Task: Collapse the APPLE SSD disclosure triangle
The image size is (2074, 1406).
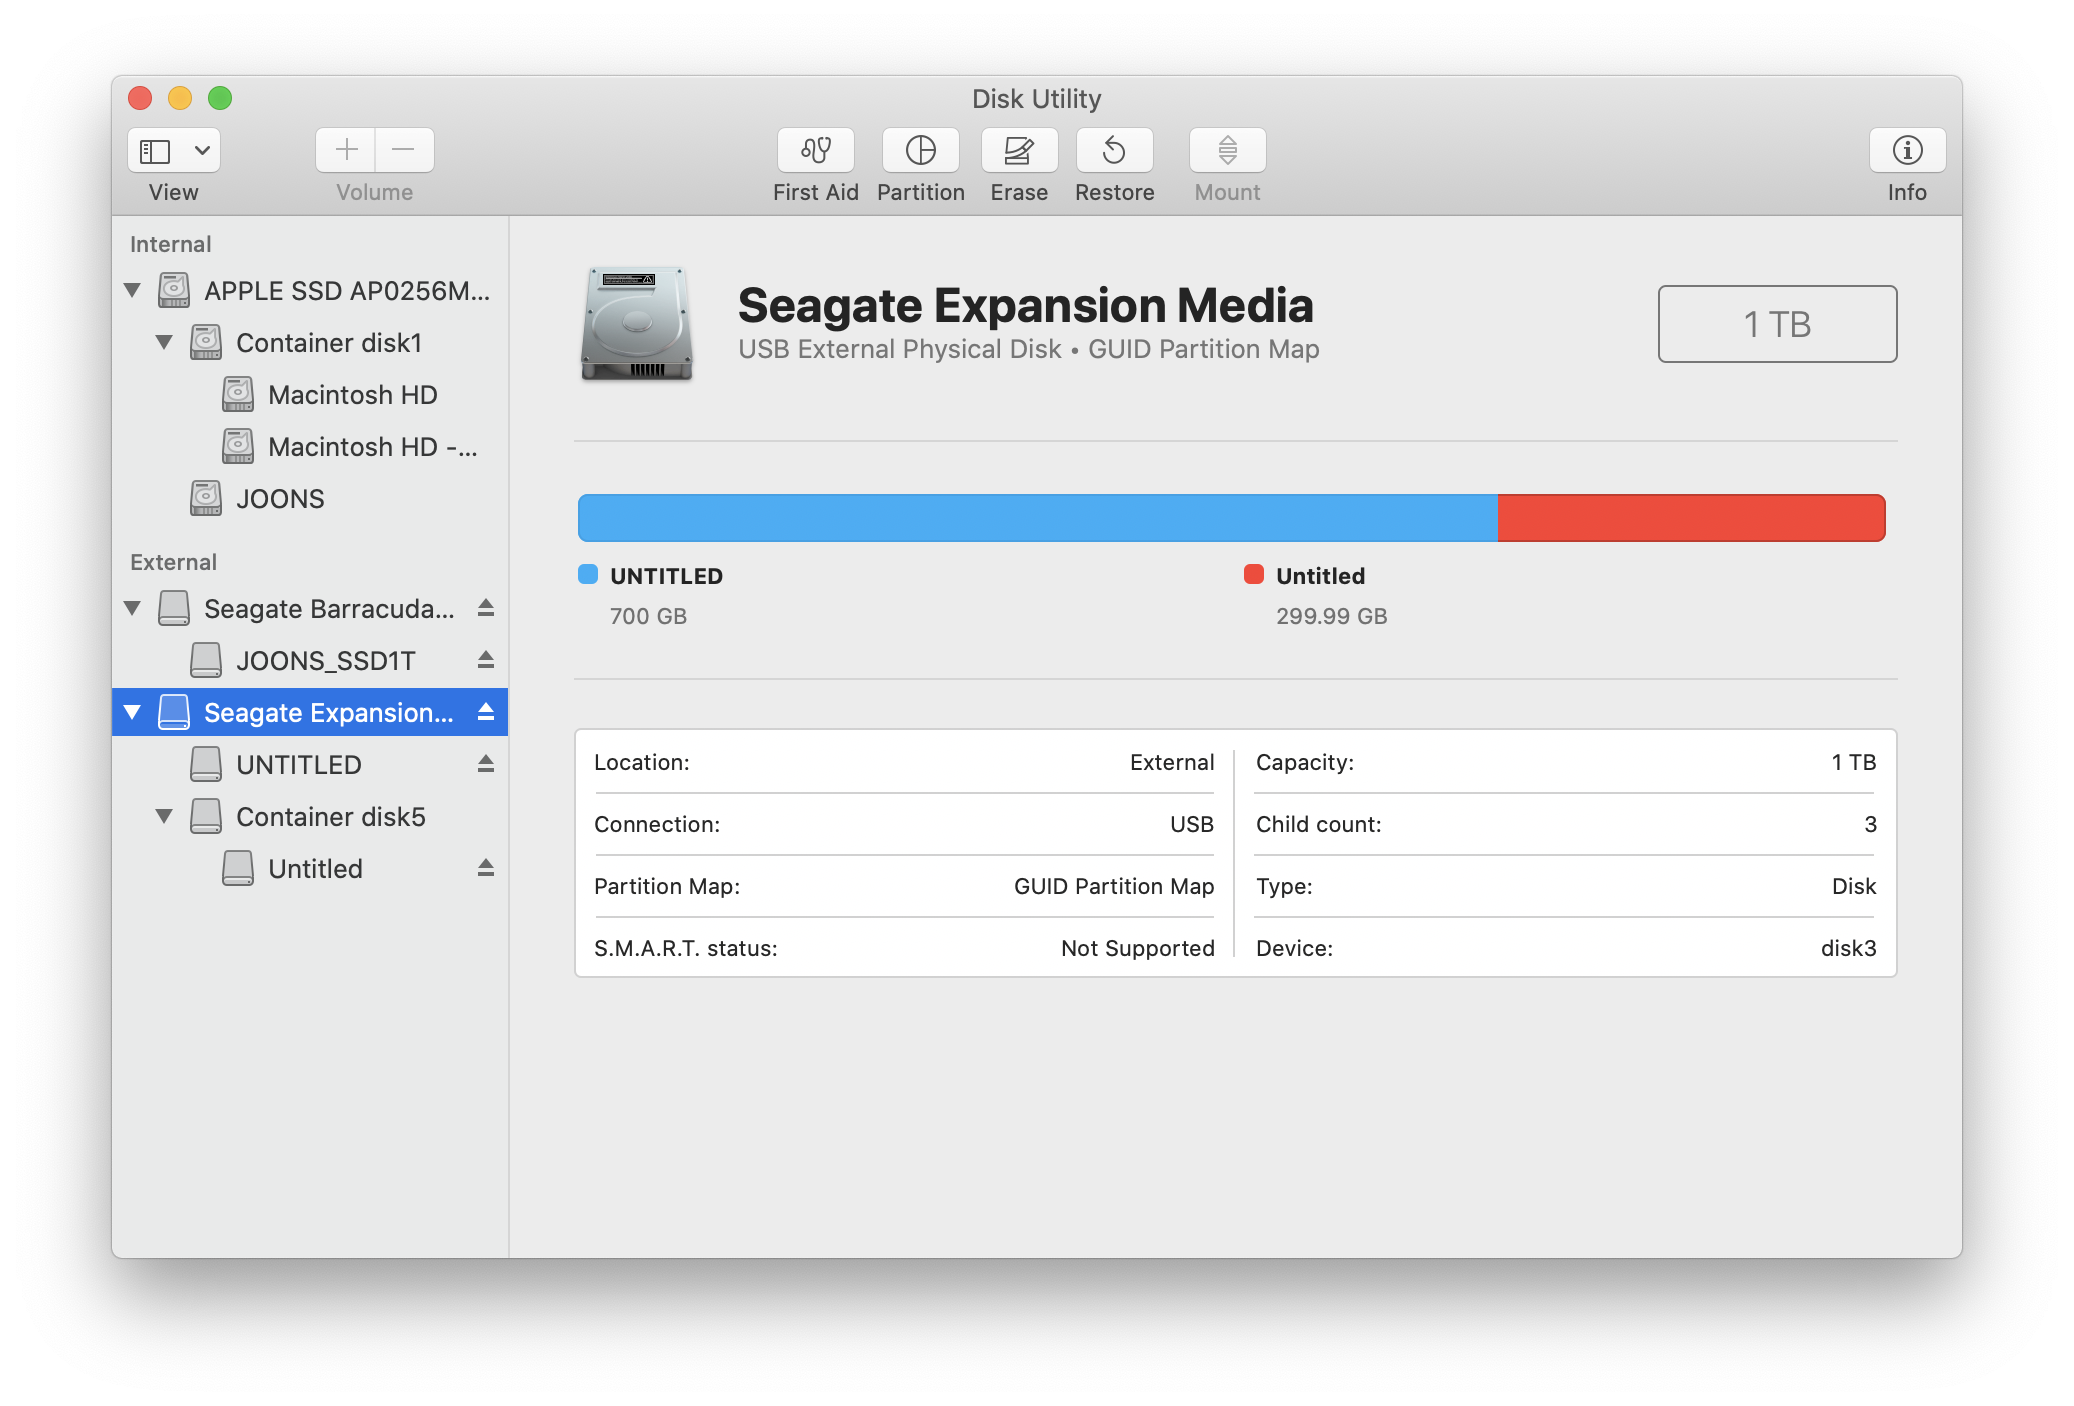Action: 132,290
